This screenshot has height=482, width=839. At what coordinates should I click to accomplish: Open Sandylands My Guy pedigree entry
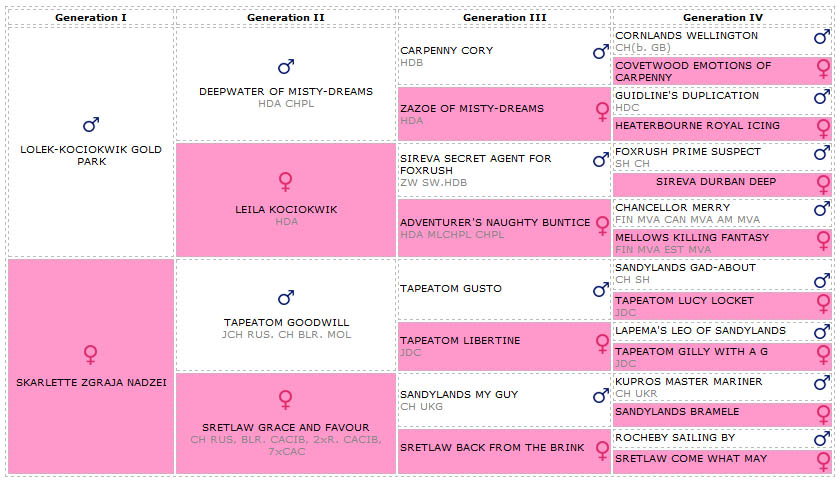point(447,395)
